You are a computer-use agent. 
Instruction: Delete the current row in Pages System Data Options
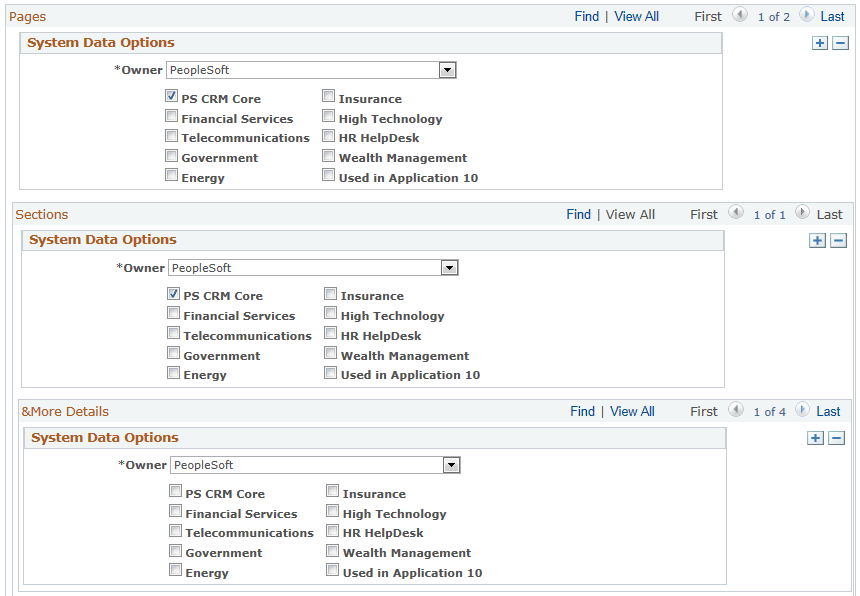click(839, 43)
